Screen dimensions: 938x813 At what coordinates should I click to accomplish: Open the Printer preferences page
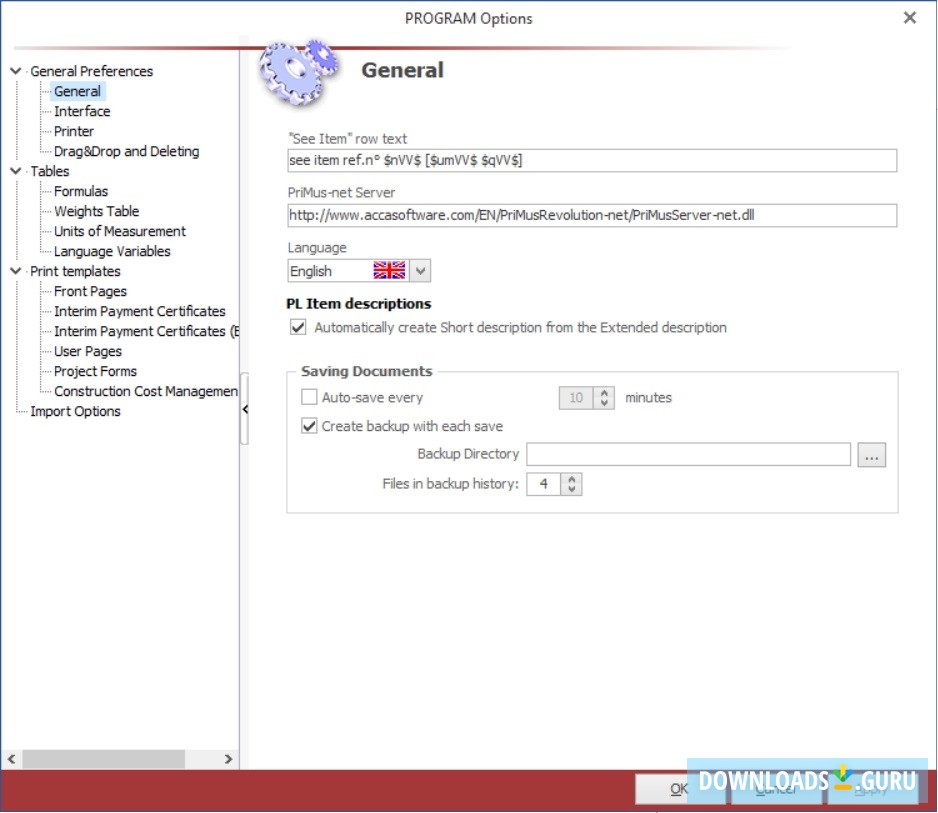[74, 131]
